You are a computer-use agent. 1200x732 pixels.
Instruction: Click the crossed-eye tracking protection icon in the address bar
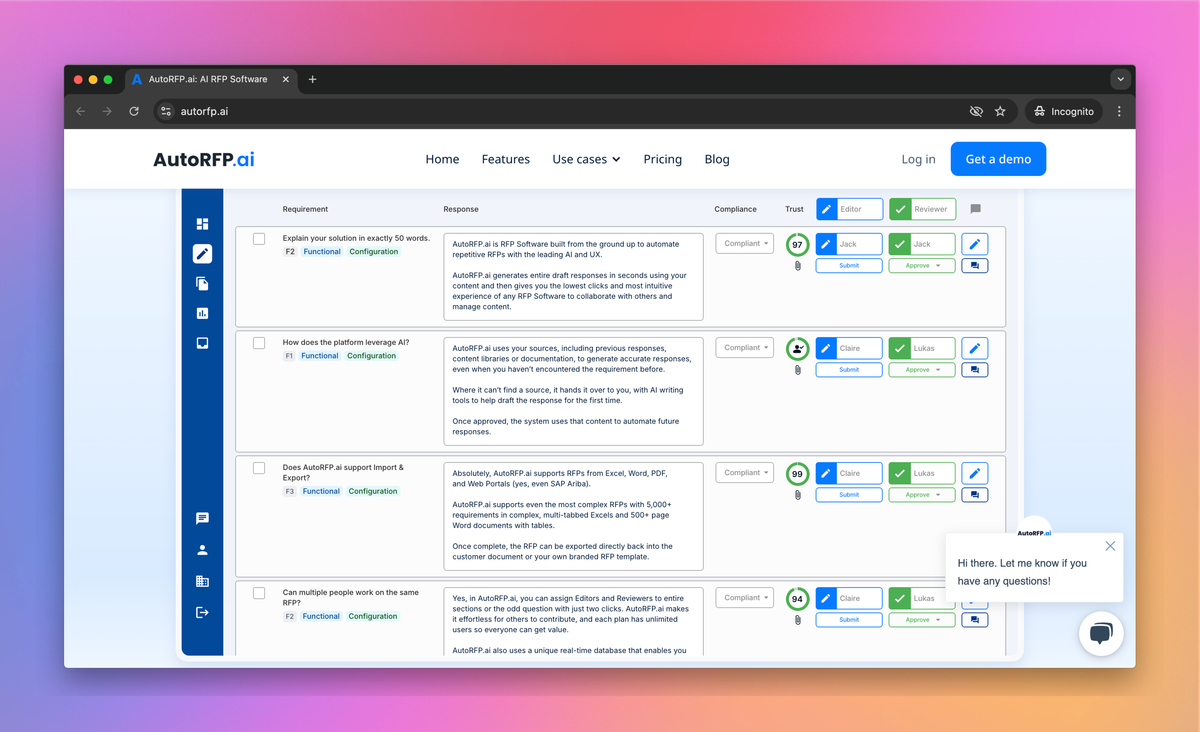coord(976,111)
